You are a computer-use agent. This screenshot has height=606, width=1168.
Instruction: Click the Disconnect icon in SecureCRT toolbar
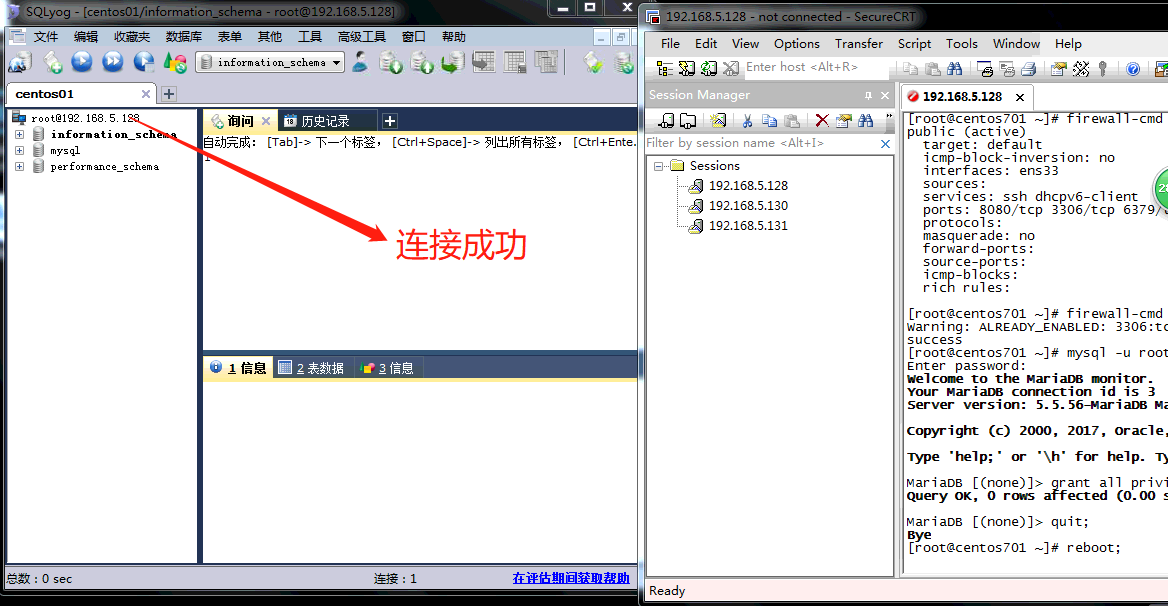(731, 68)
